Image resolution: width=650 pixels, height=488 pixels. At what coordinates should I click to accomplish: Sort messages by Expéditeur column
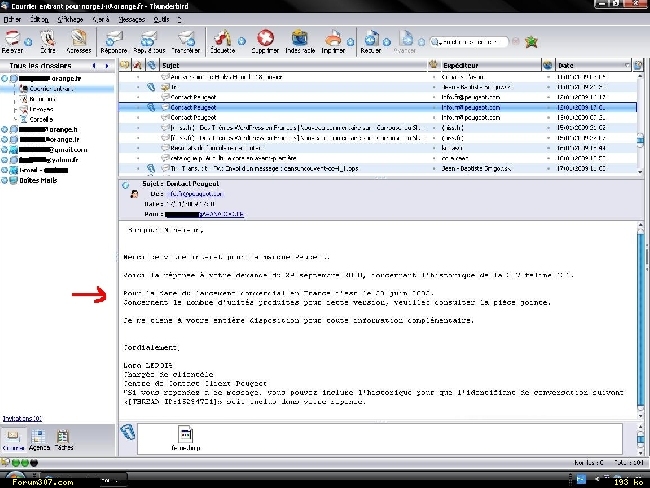pos(490,65)
